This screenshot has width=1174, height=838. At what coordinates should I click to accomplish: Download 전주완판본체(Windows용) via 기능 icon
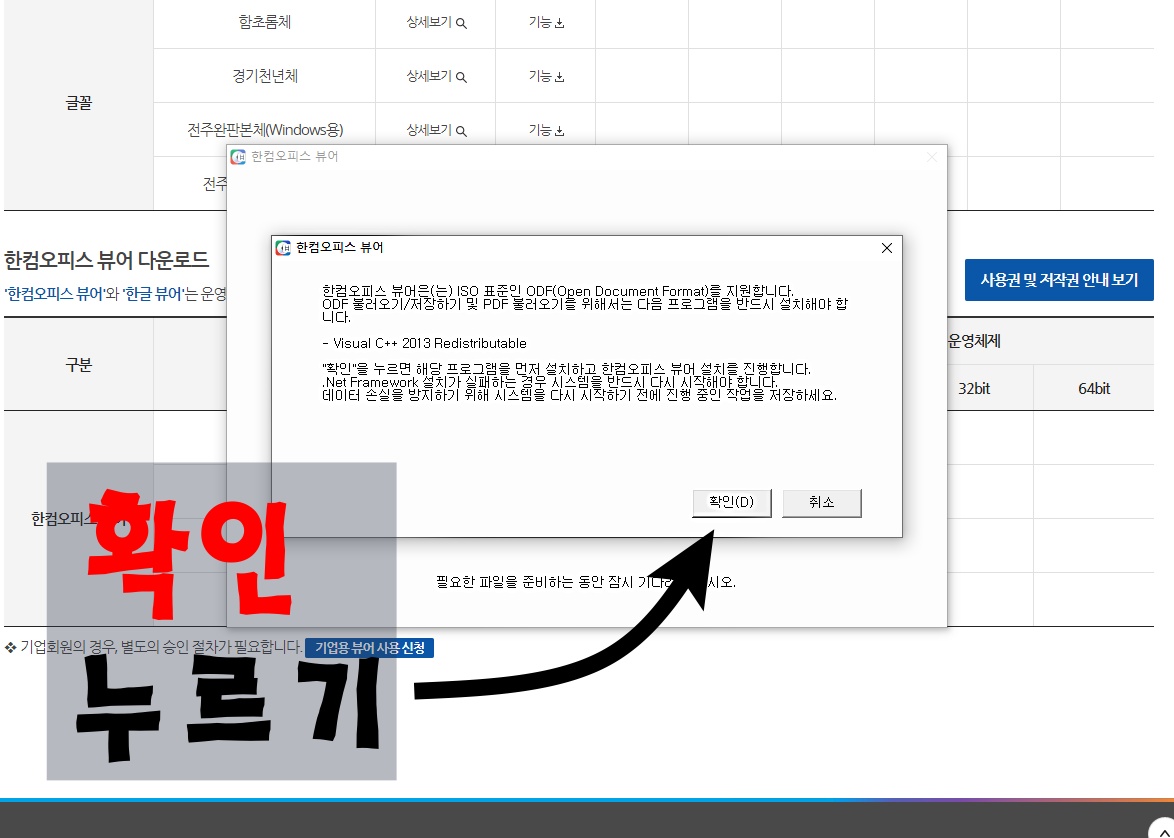pos(546,130)
